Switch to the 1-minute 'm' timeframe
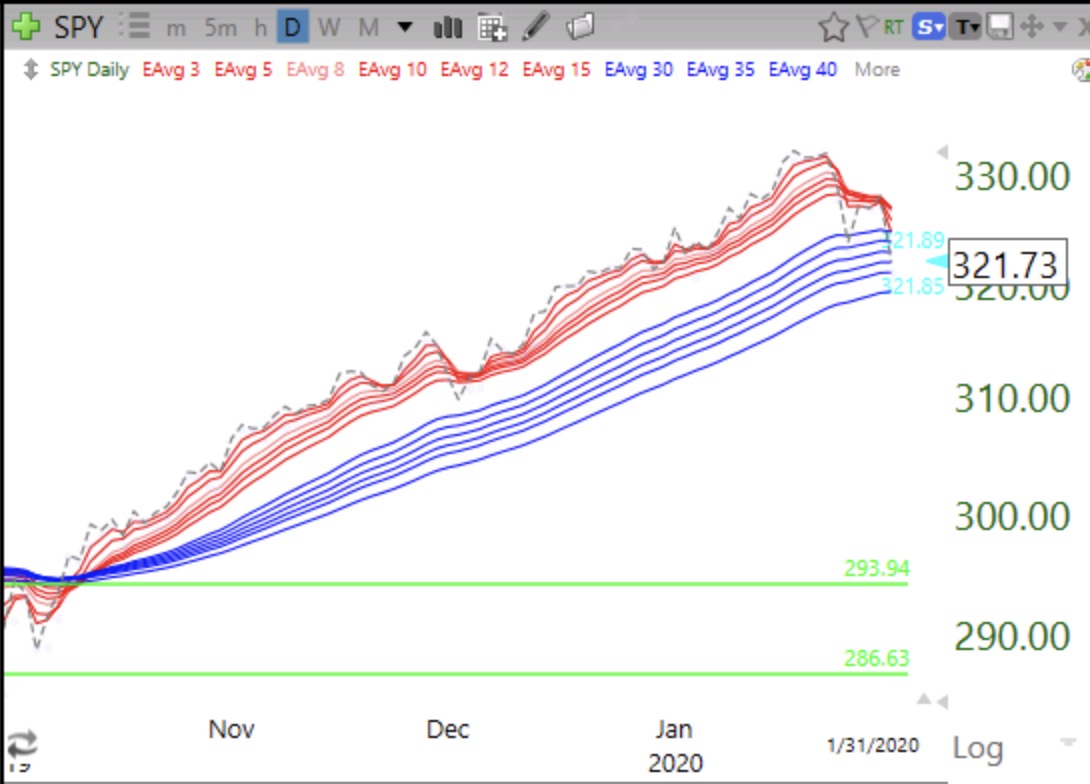 click(x=176, y=28)
